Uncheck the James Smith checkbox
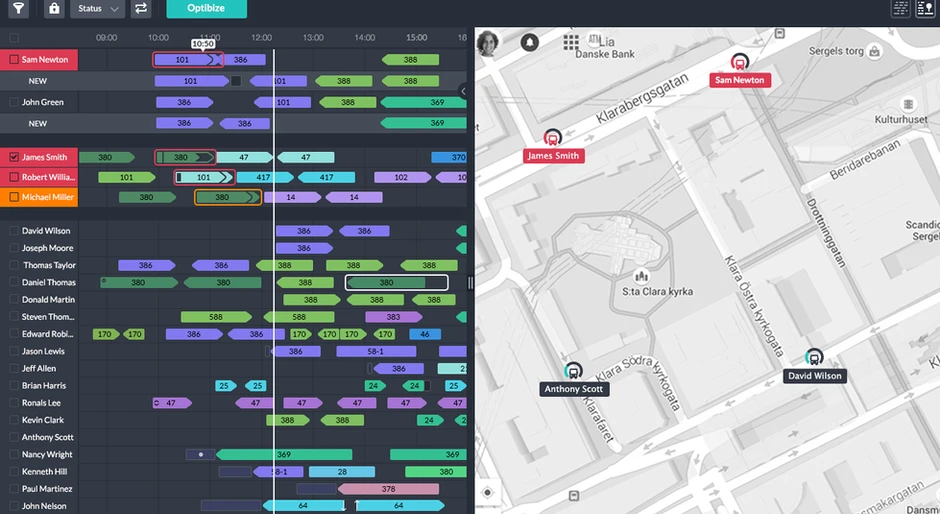The height and width of the screenshot is (514, 940). click(14, 157)
